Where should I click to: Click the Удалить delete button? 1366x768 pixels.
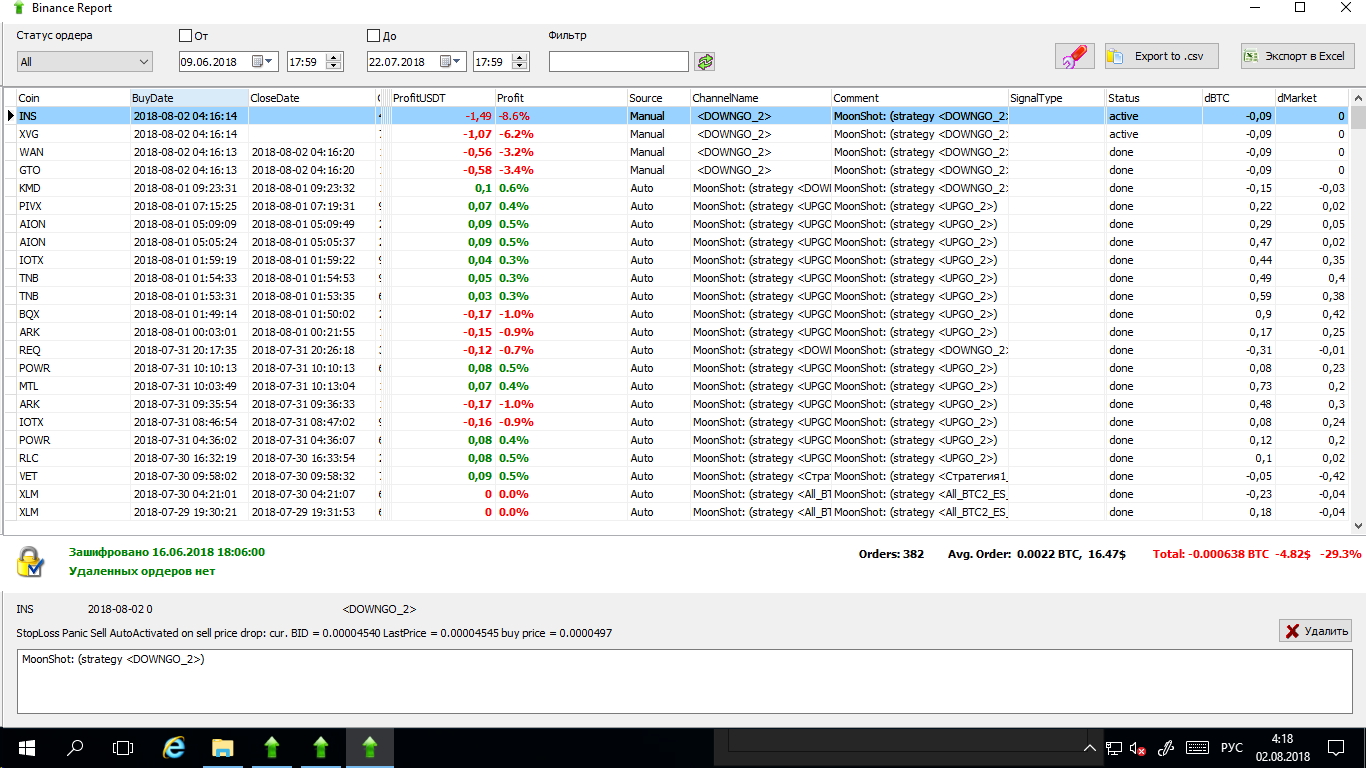tap(1316, 631)
